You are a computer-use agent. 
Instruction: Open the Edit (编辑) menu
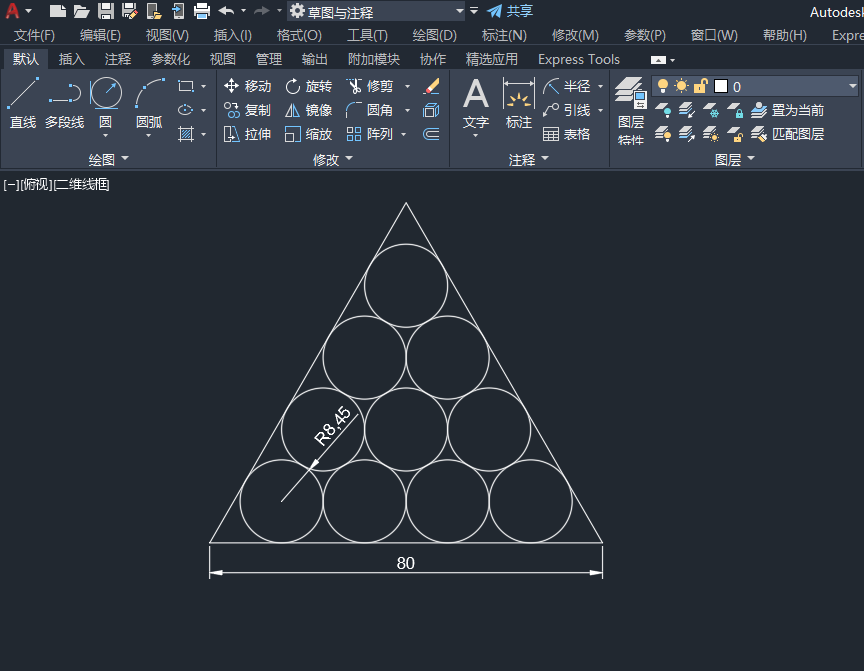tap(100, 35)
